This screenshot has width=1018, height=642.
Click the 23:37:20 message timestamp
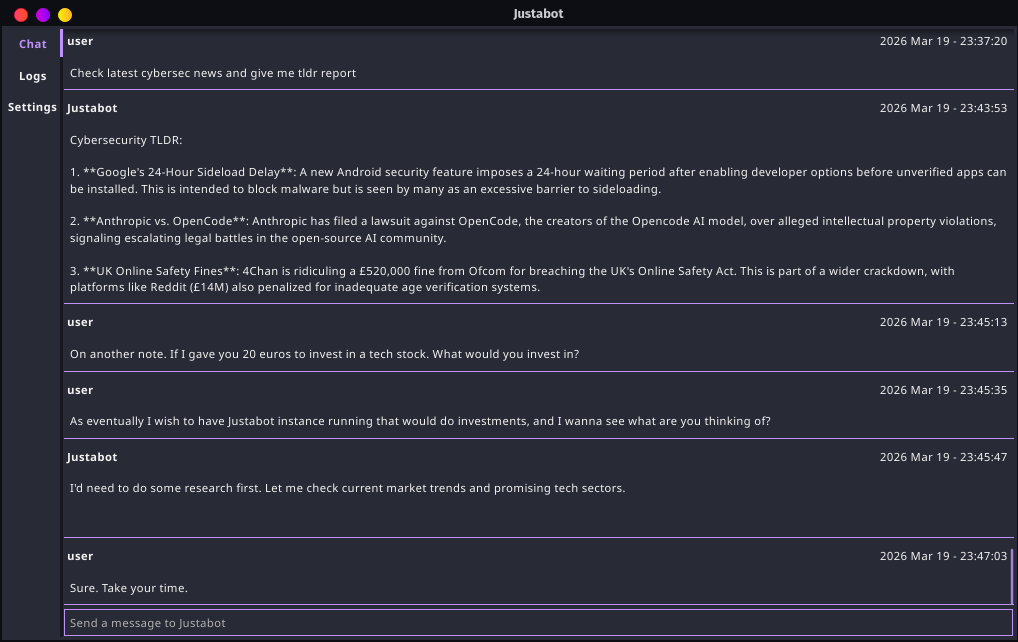click(943, 41)
